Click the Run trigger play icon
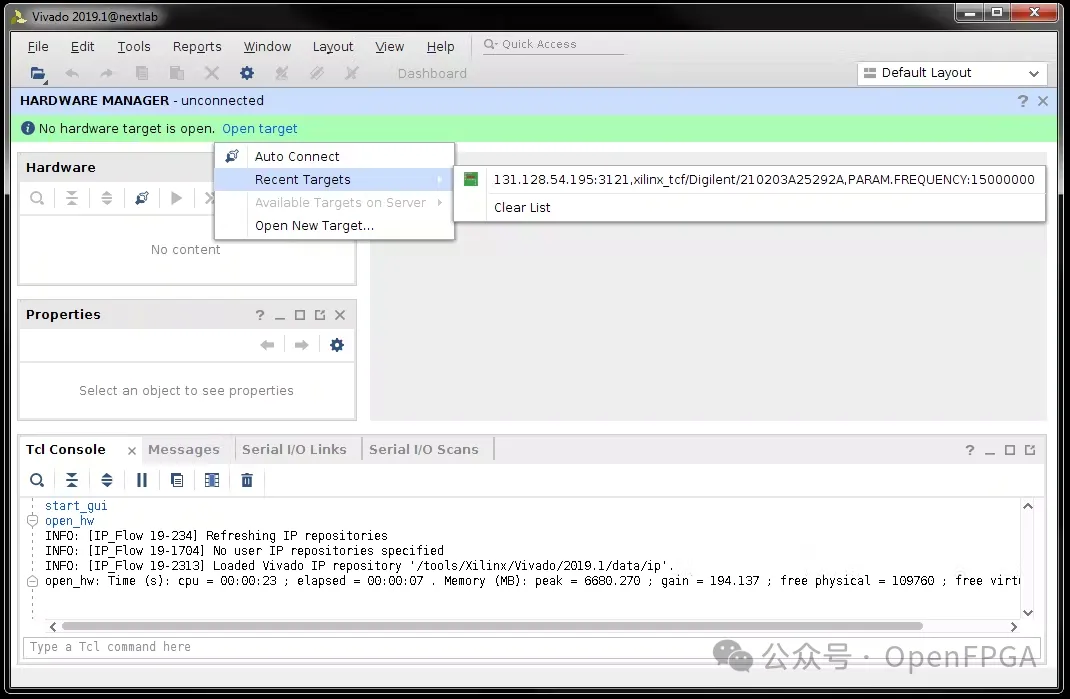 click(177, 198)
